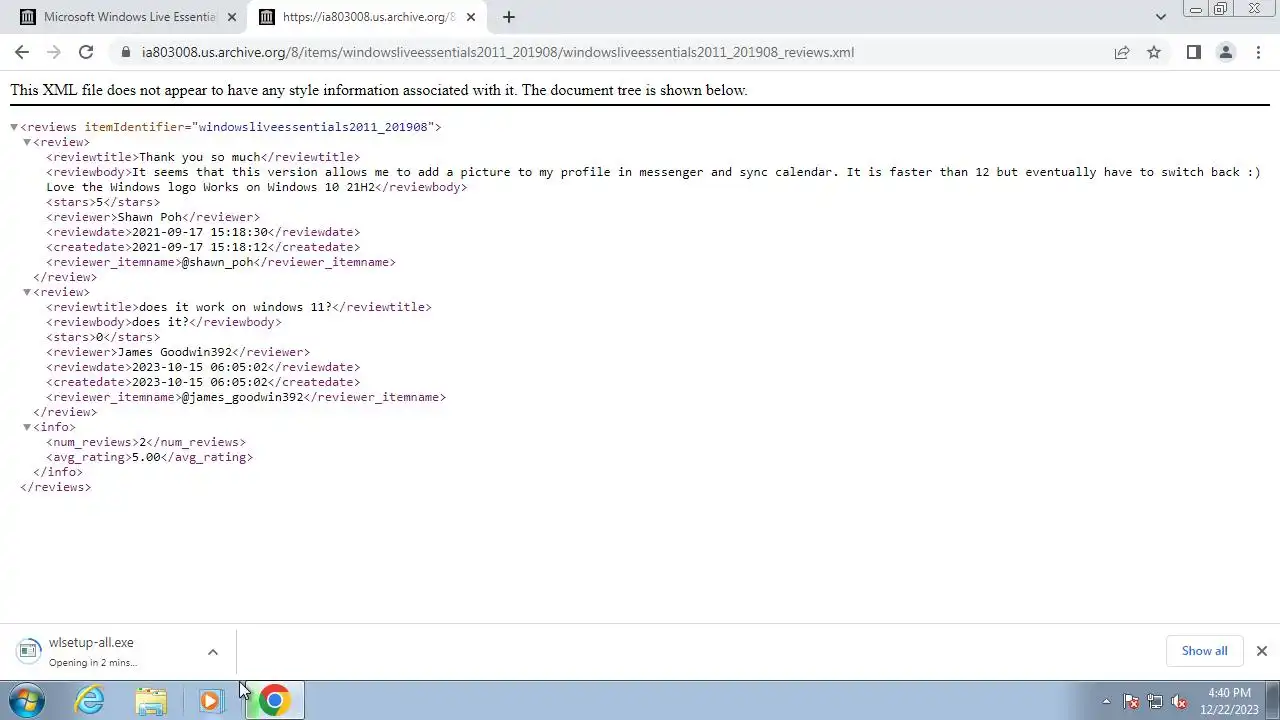The image size is (1280, 720).
Task: Go forward with the forward arrow
Action: 54,52
